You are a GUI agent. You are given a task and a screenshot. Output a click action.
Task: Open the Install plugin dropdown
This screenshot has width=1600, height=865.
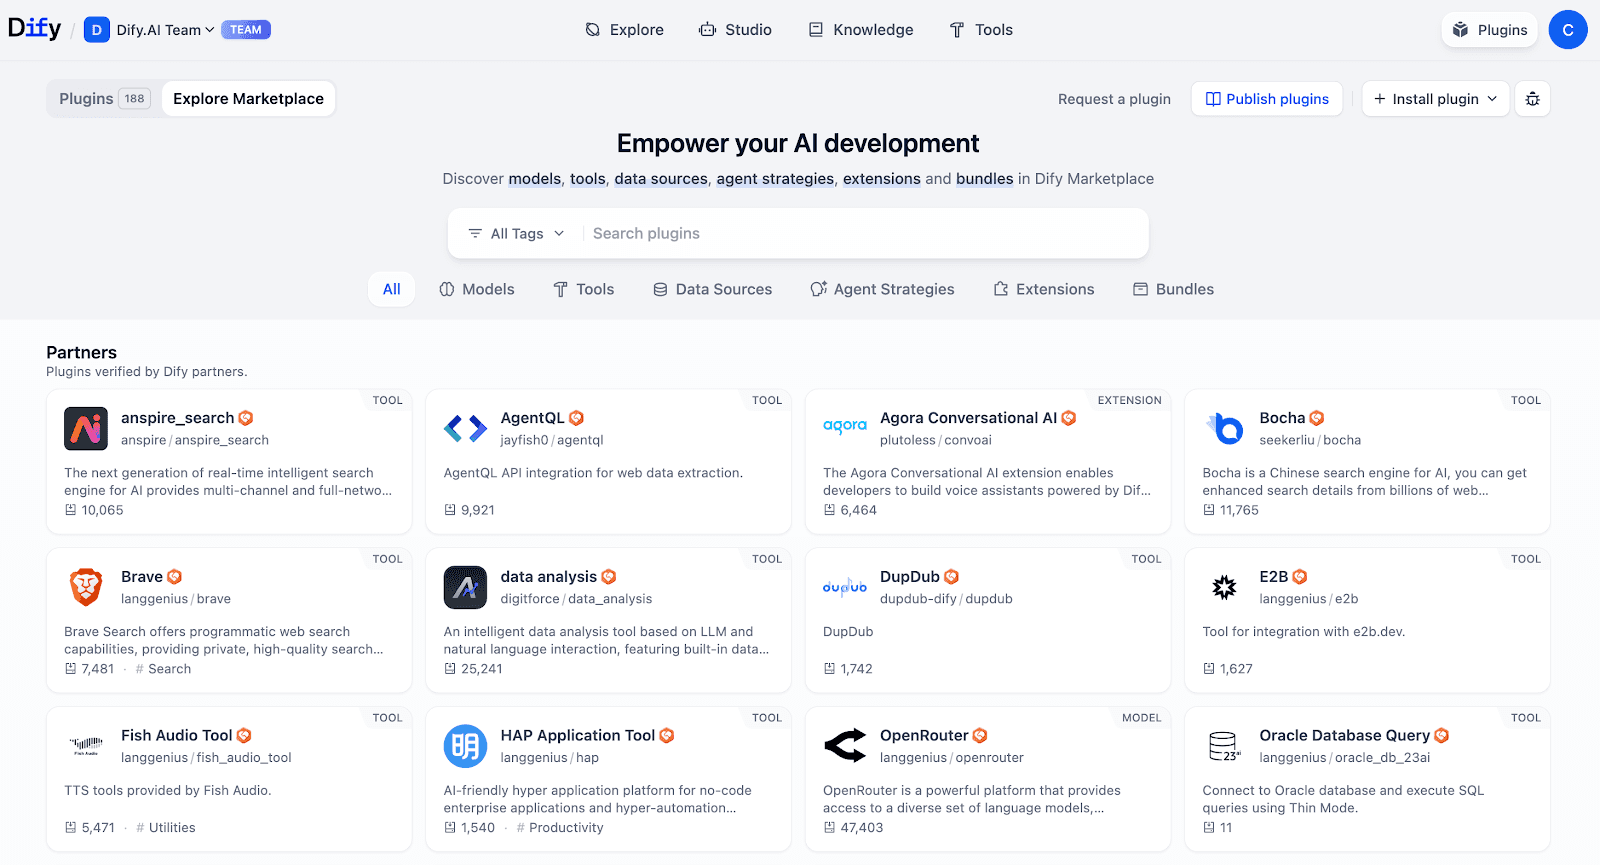pos(1435,99)
